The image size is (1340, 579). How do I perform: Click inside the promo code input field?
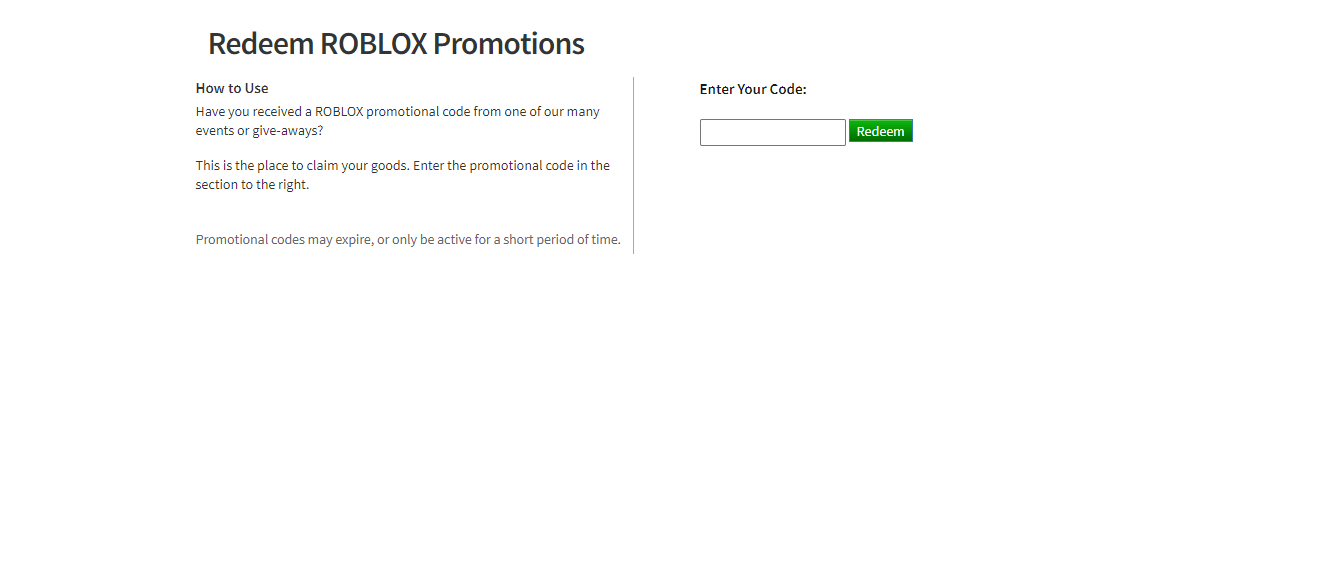[x=772, y=131]
